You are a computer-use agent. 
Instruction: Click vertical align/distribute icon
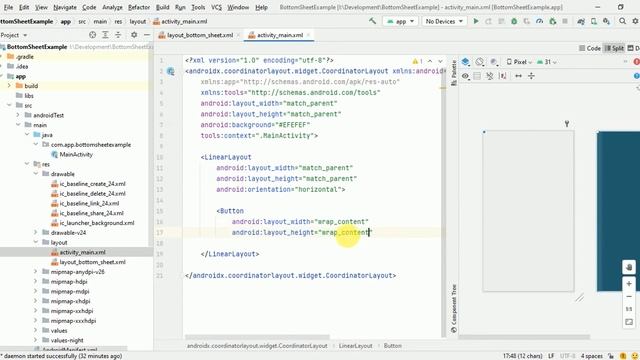point(531,76)
